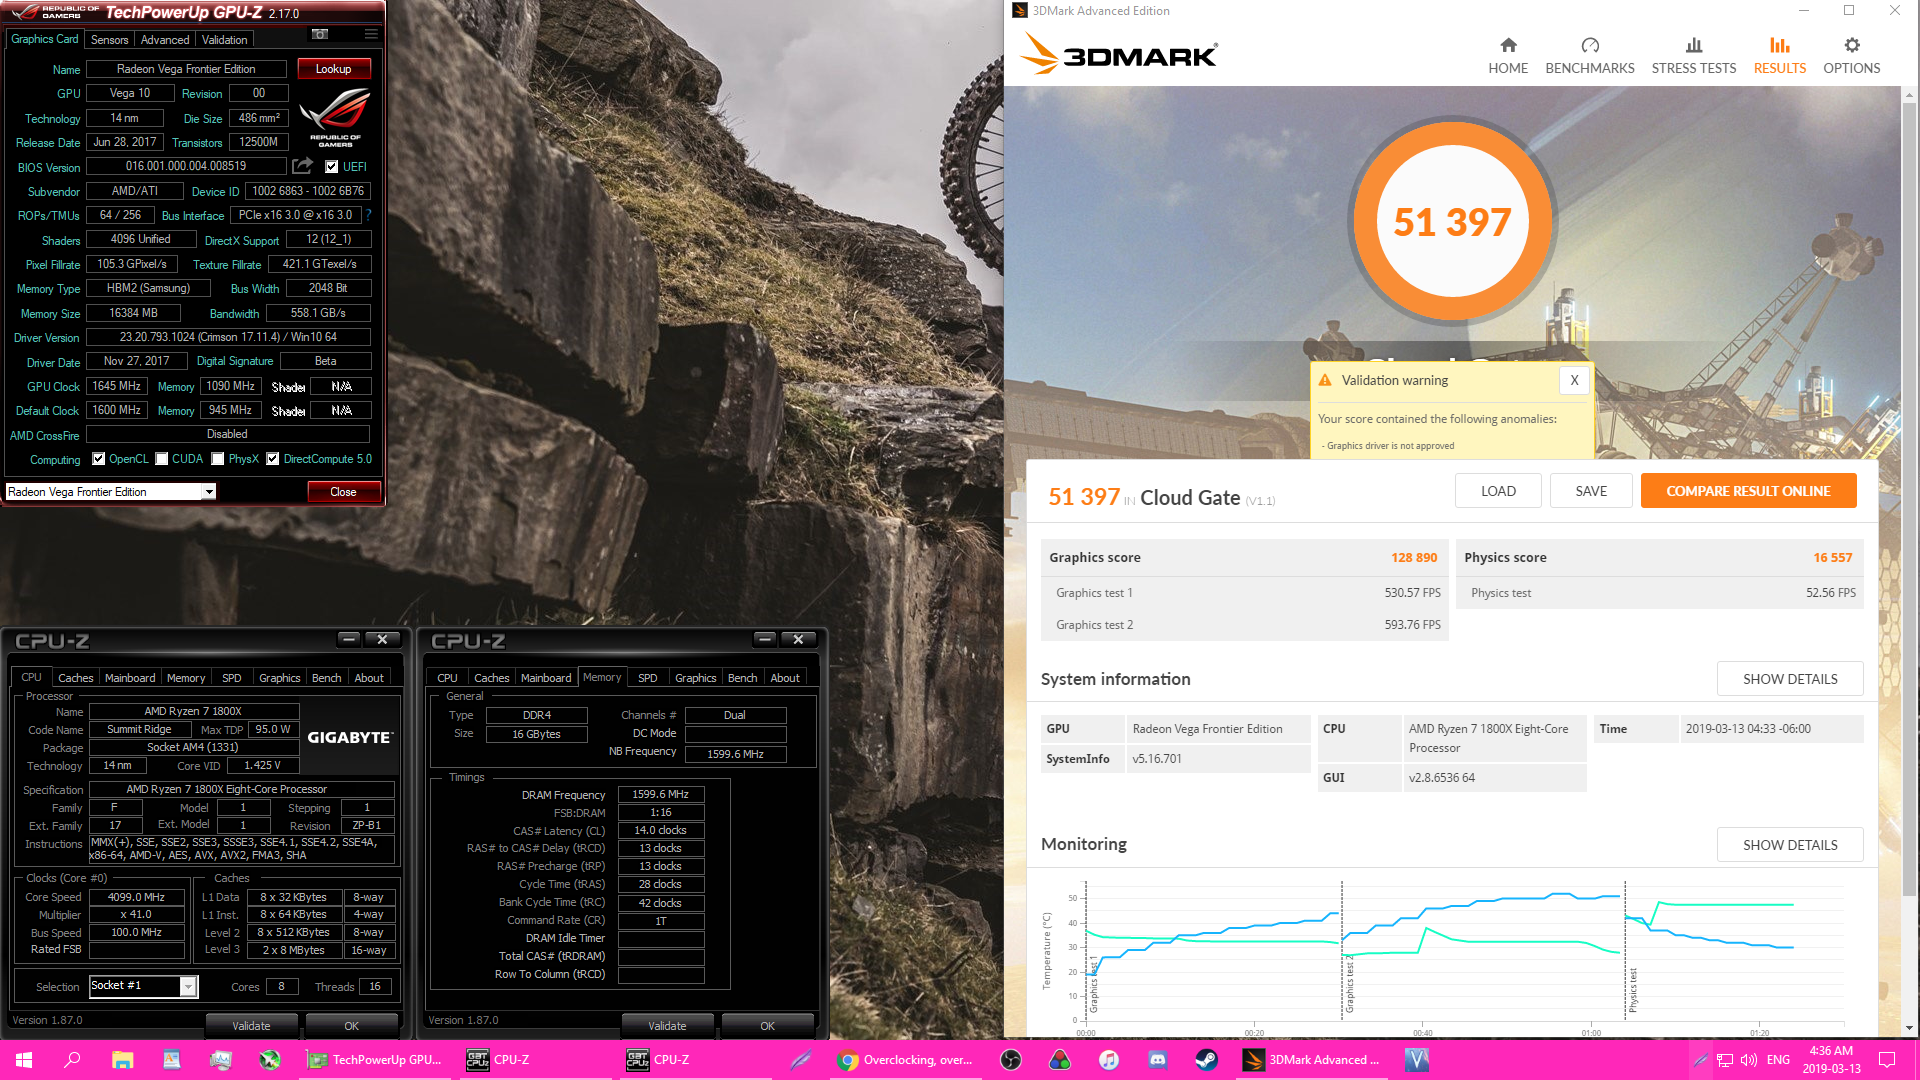
Task: Open File Explorer from taskbar
Action: (x=122, y=1060)
